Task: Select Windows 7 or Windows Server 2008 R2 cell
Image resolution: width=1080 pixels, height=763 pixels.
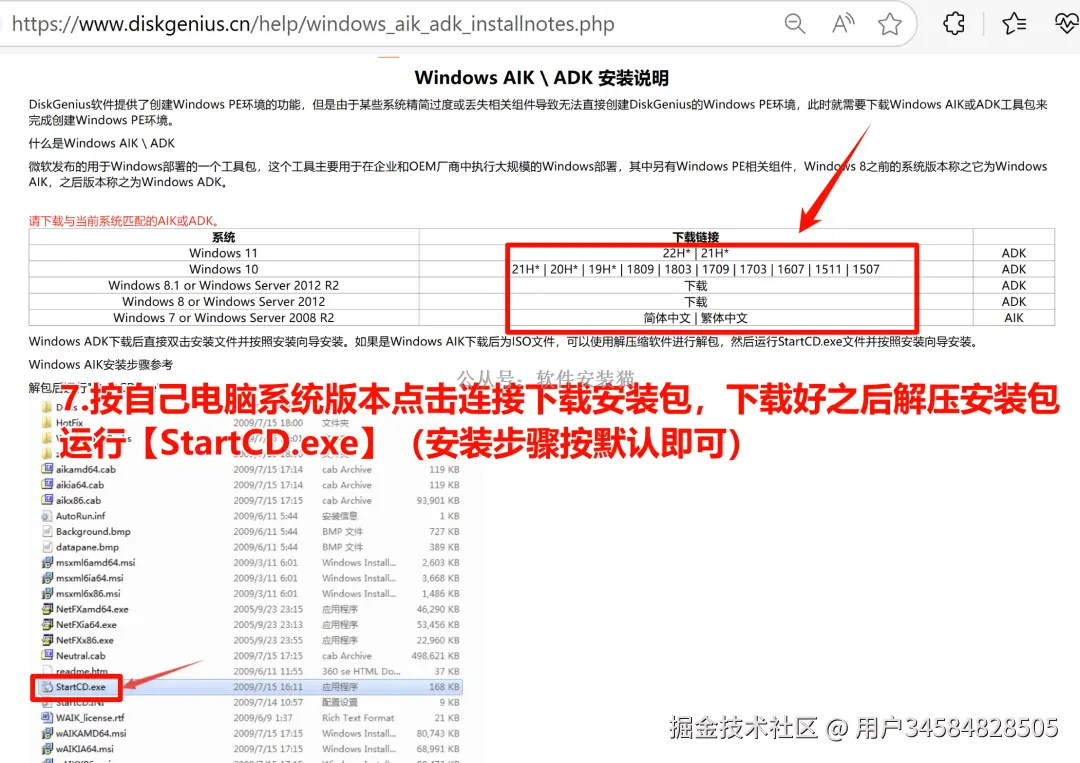Action: (x=224, y=317)
